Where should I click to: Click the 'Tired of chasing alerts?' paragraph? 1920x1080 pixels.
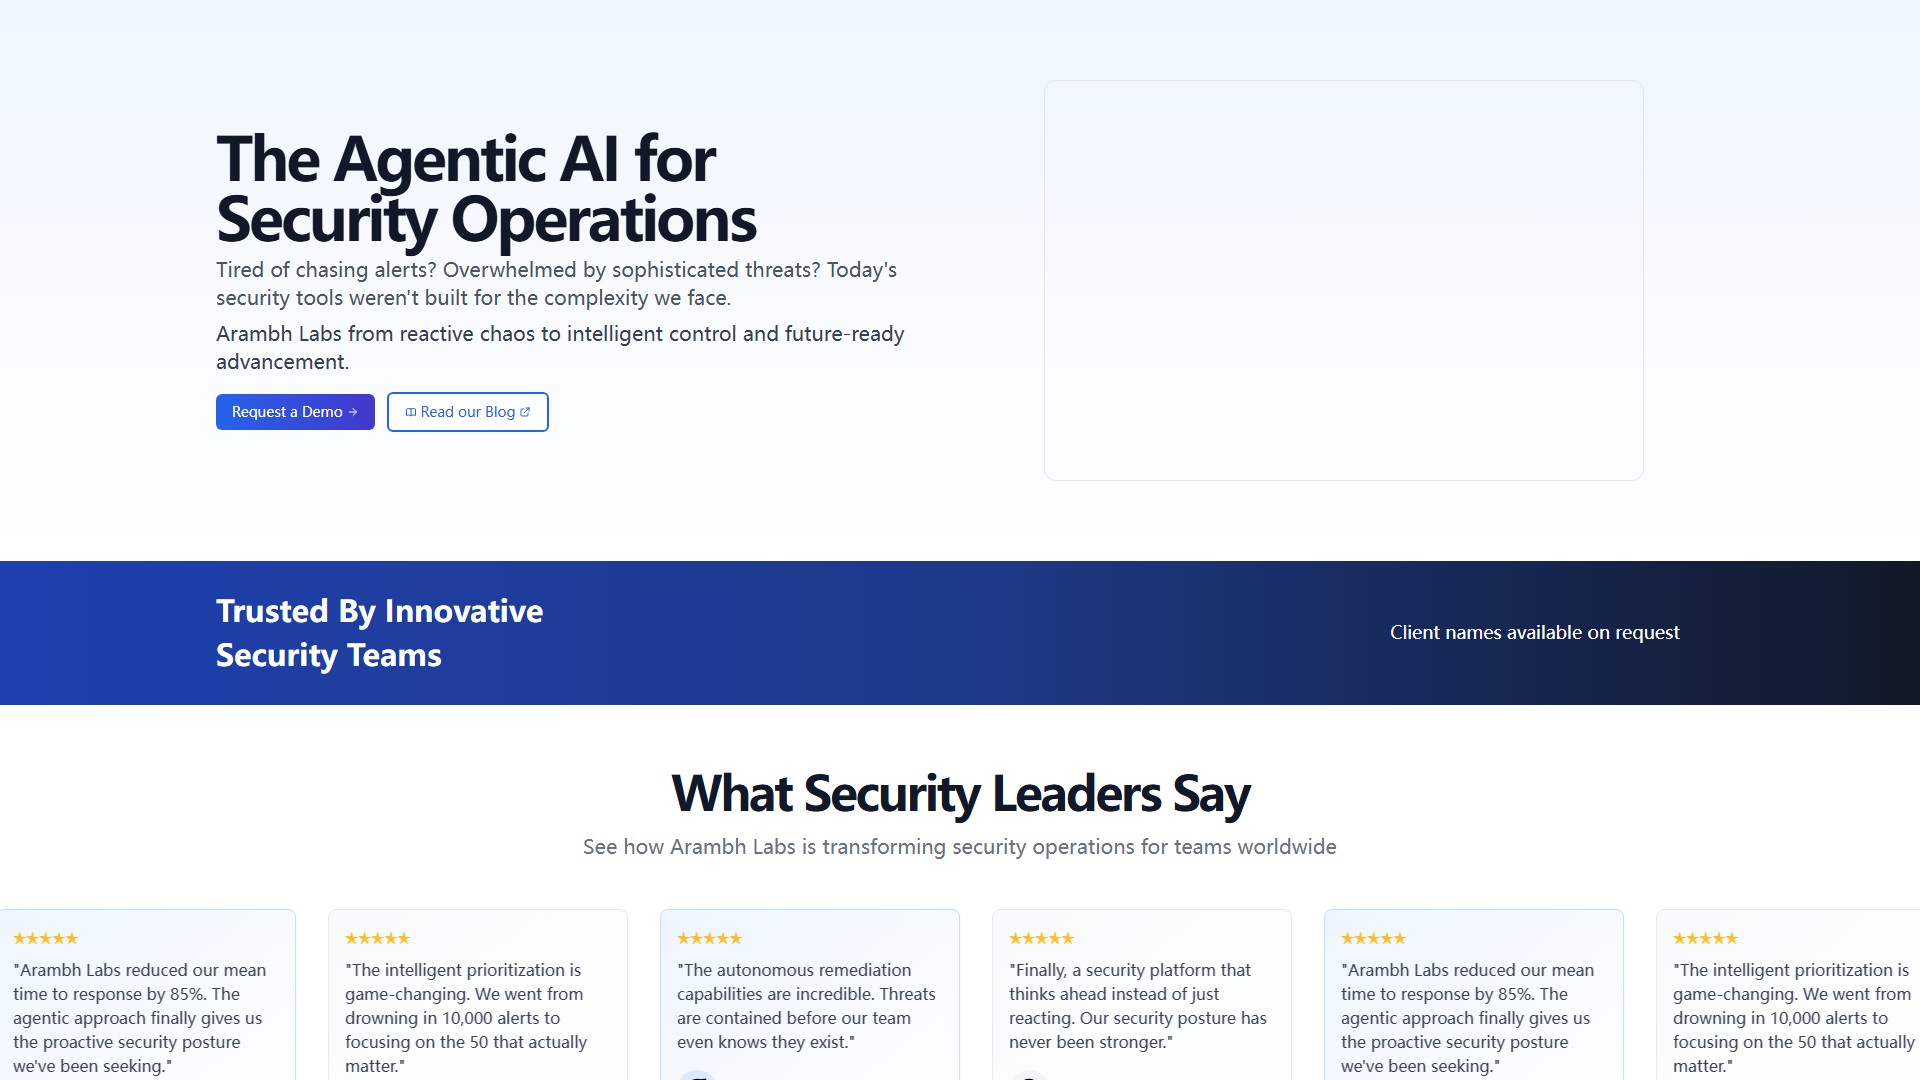556,284
